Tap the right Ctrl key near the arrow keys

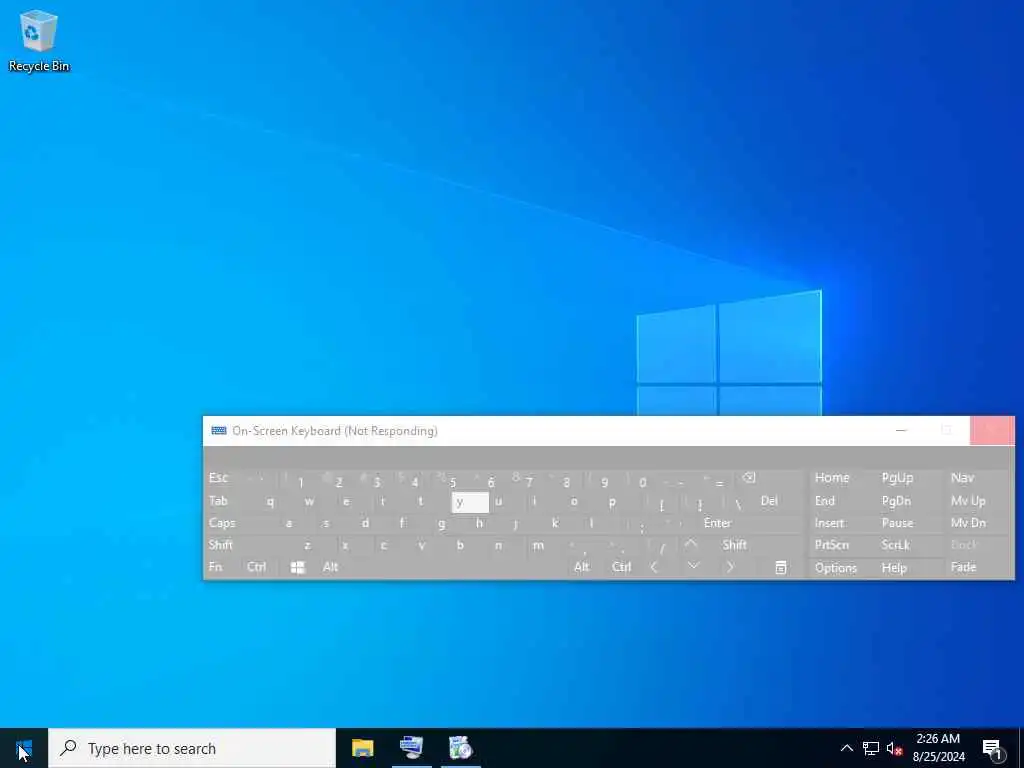point(621,567)
